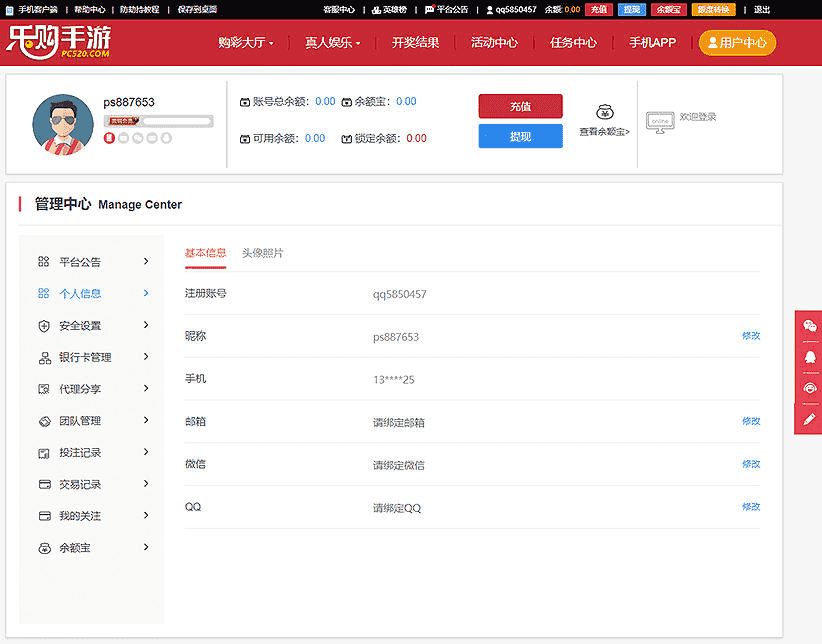Click the pencil feedback icon on right
This screenshot has height=644, width=822.
click(x=809, y=419)
